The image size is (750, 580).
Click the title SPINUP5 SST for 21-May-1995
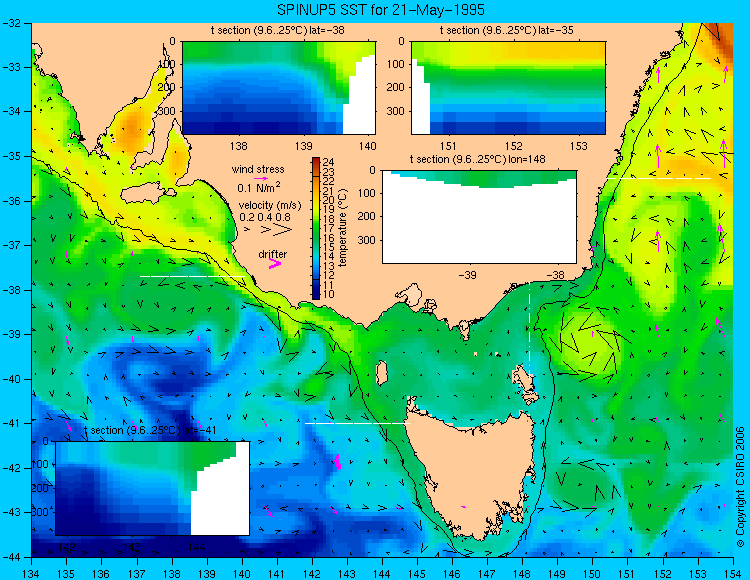tap(381, 9)
